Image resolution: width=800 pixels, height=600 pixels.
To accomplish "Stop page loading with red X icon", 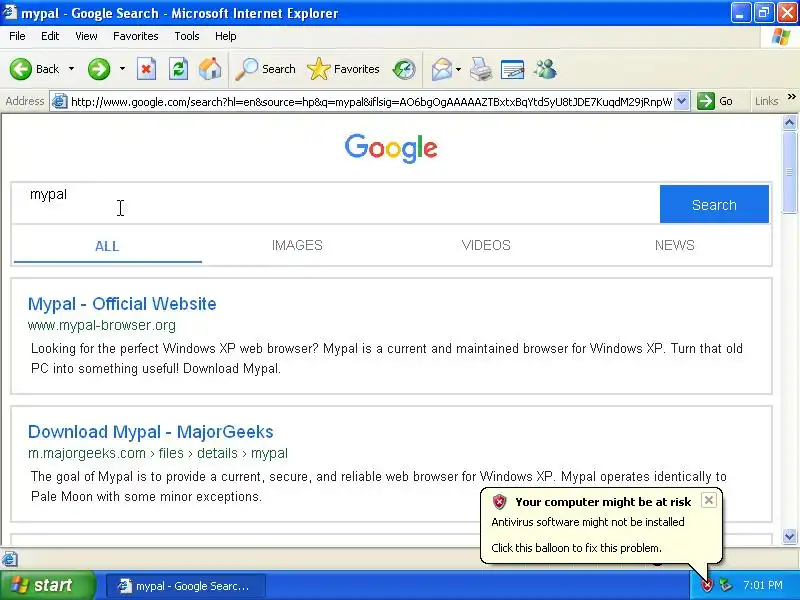I will [146, 69].
